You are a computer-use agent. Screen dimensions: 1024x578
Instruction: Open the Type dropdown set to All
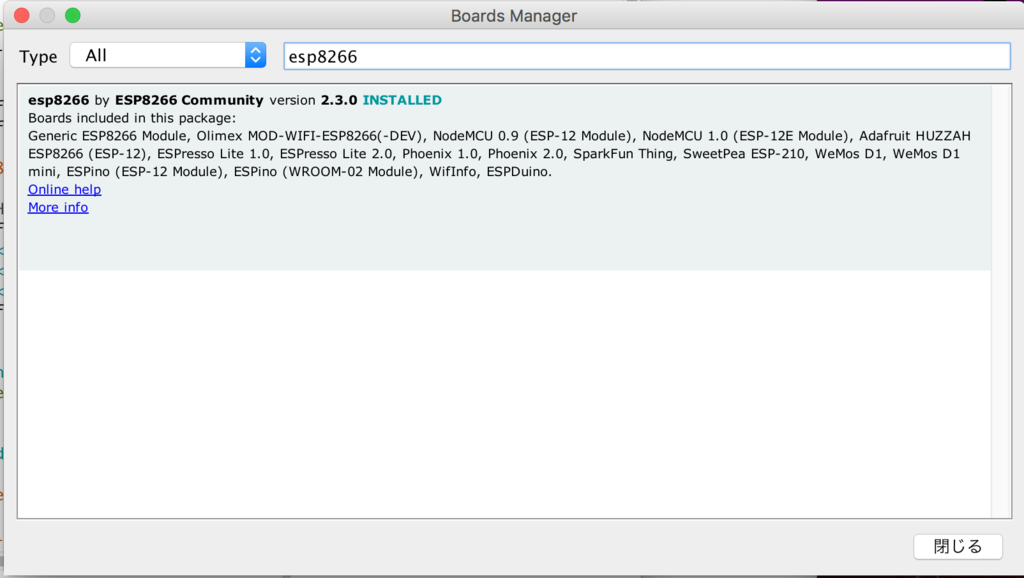click(168, 56)
